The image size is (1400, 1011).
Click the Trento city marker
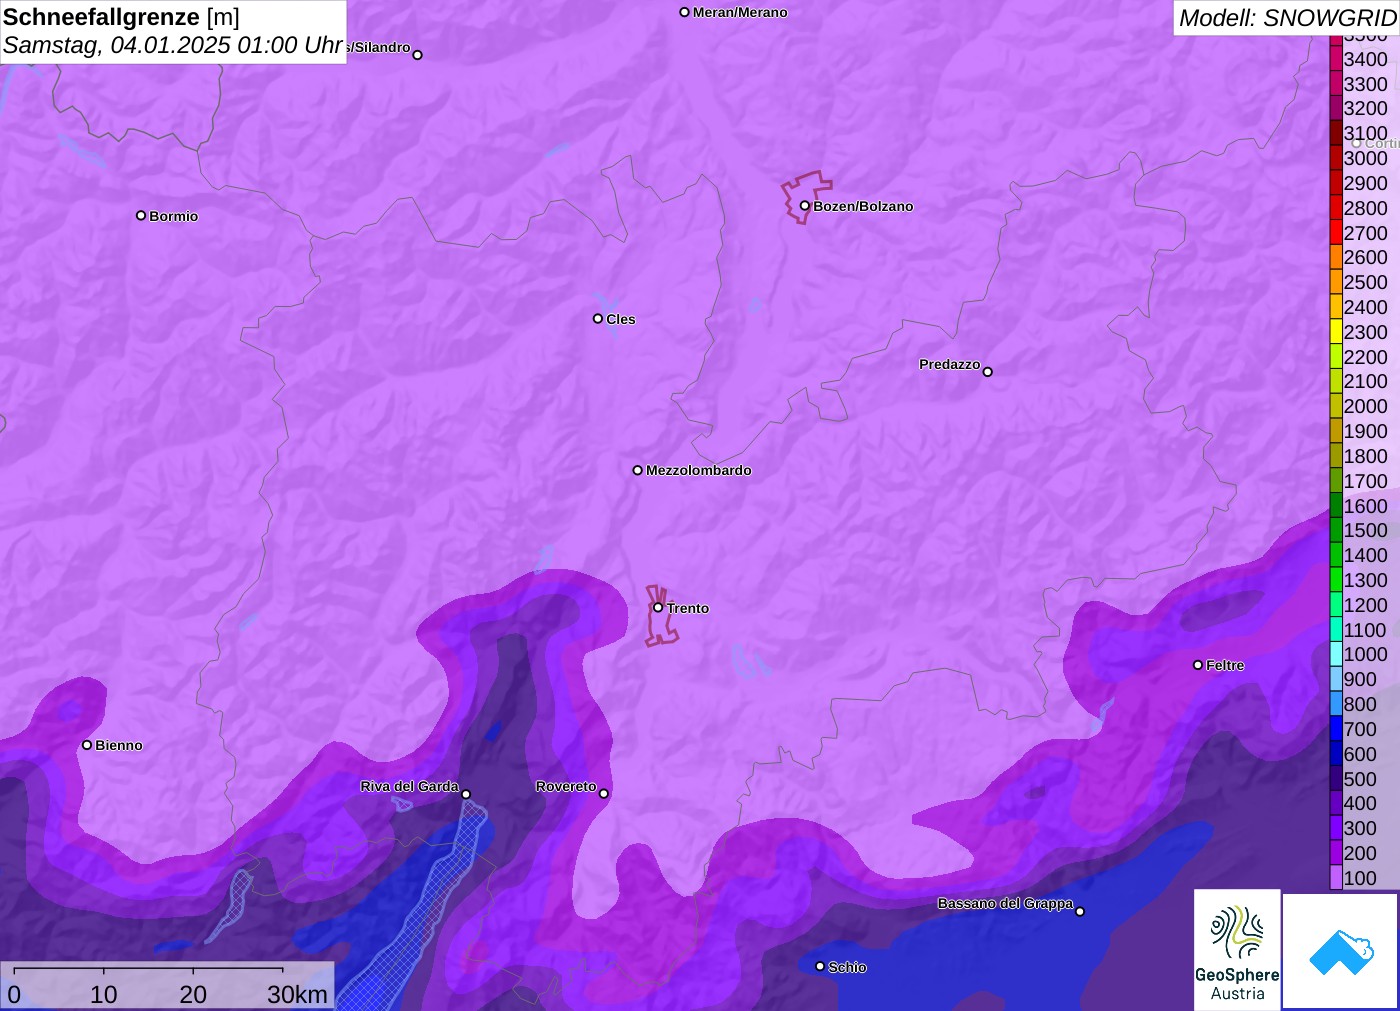pyautogui.click(x=658, y=607)
